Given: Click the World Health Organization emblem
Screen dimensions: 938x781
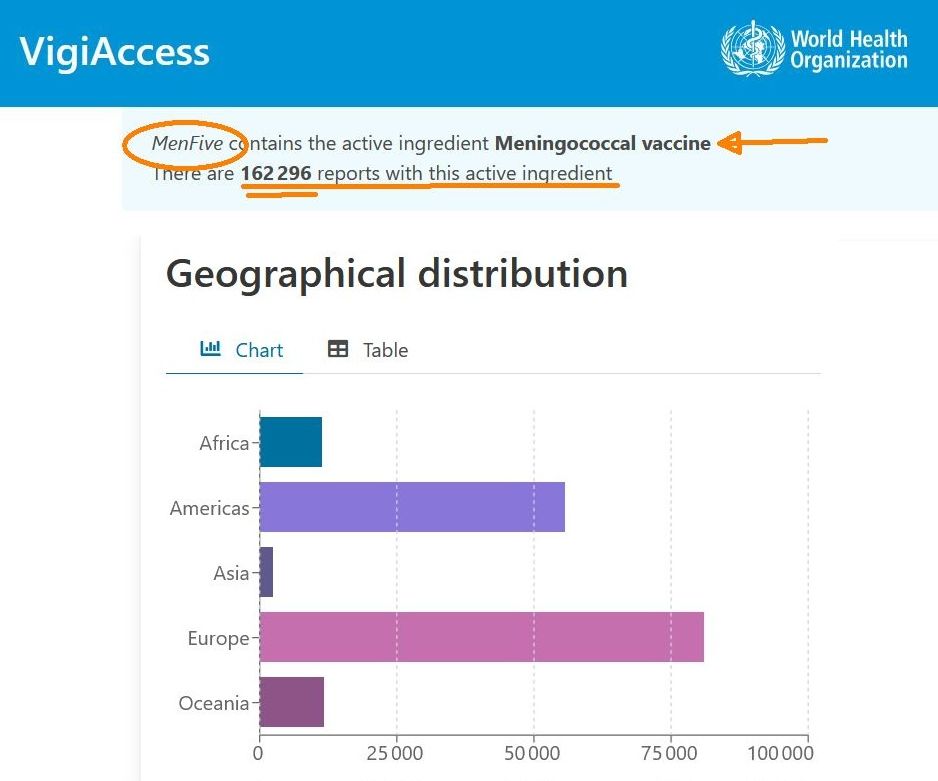Looking at the screenshot, I should 753,48.
